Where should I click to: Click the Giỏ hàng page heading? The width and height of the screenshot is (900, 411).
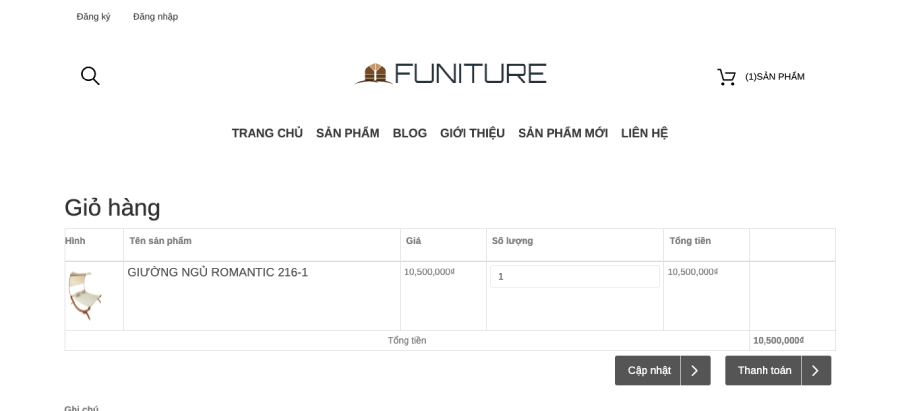pos(112,208)
